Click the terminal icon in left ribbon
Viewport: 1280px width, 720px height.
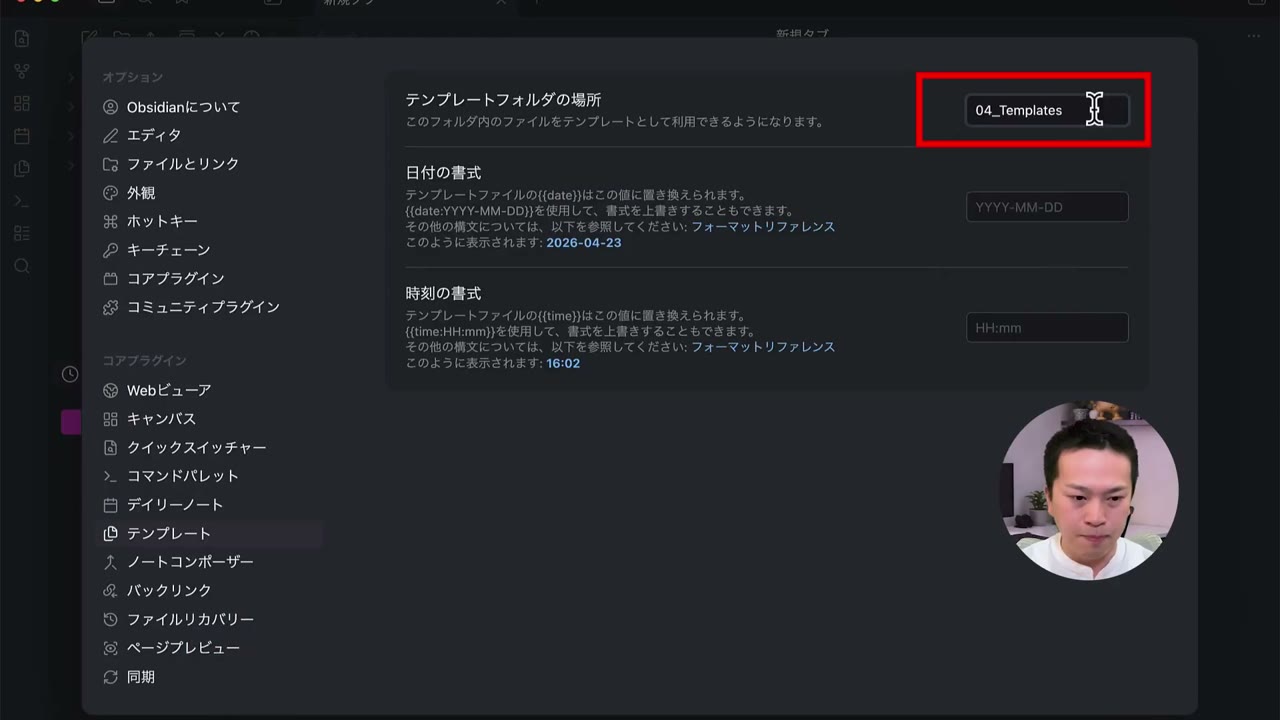point(22,201)
